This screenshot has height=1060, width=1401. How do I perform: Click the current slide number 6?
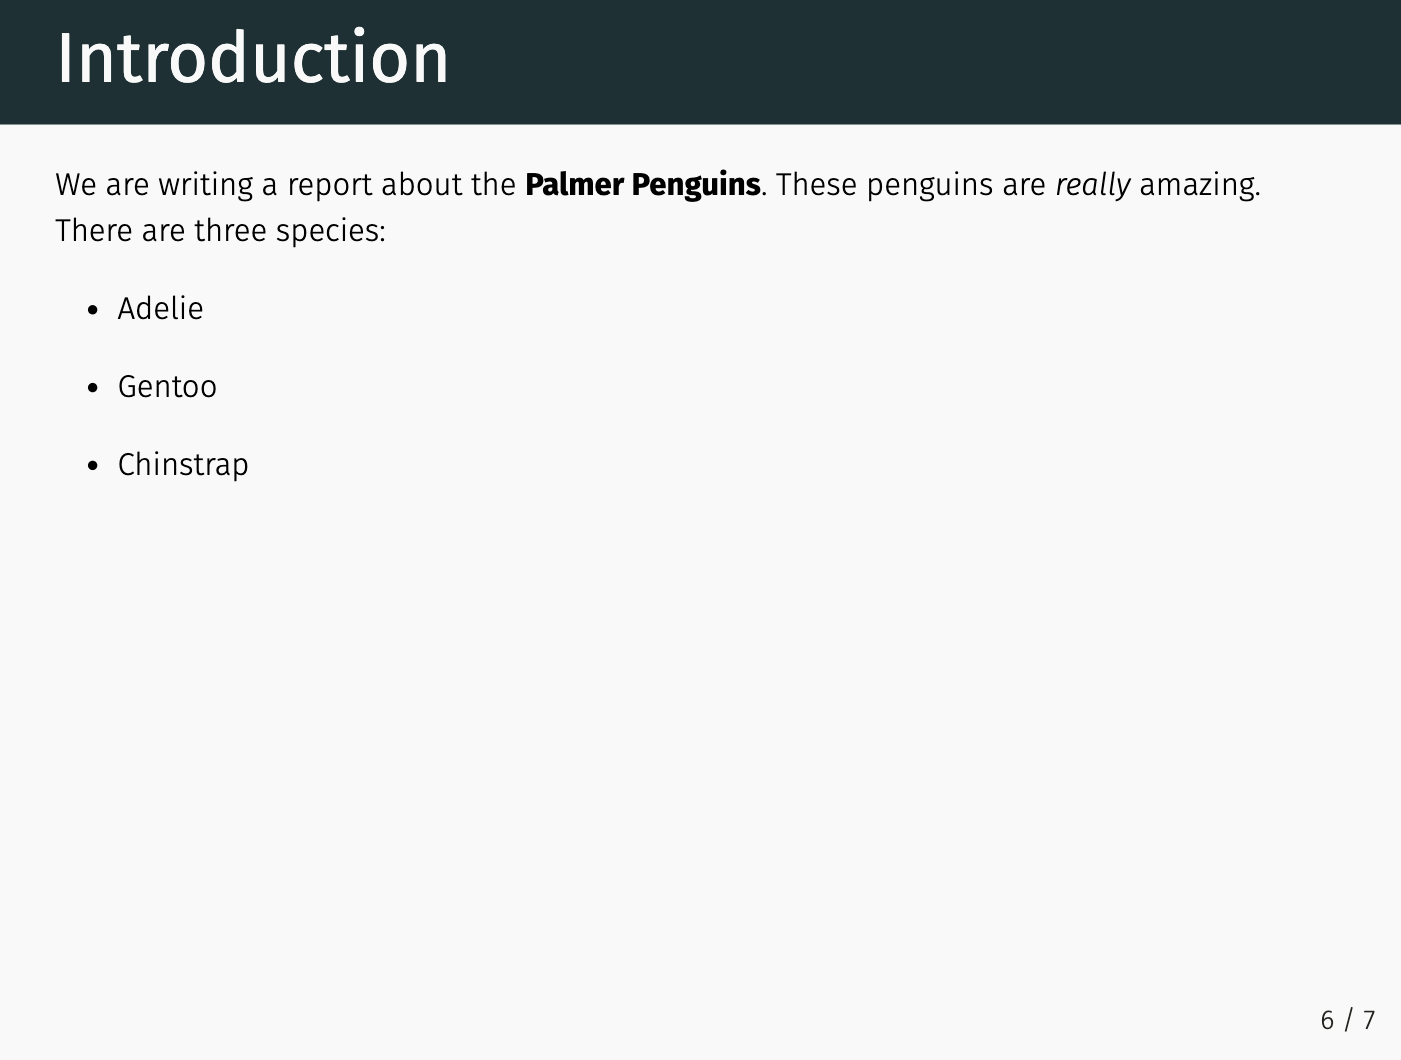(x=1327, y=1020)
